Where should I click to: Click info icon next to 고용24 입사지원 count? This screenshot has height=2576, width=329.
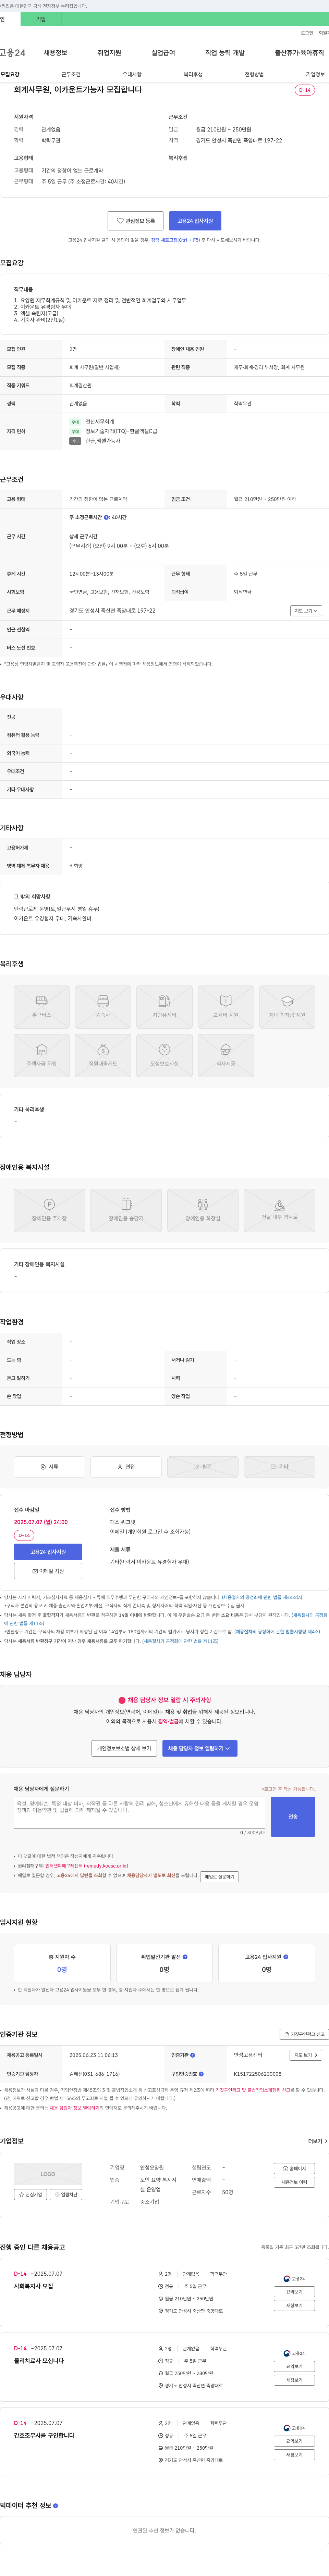click(286, 1957)
